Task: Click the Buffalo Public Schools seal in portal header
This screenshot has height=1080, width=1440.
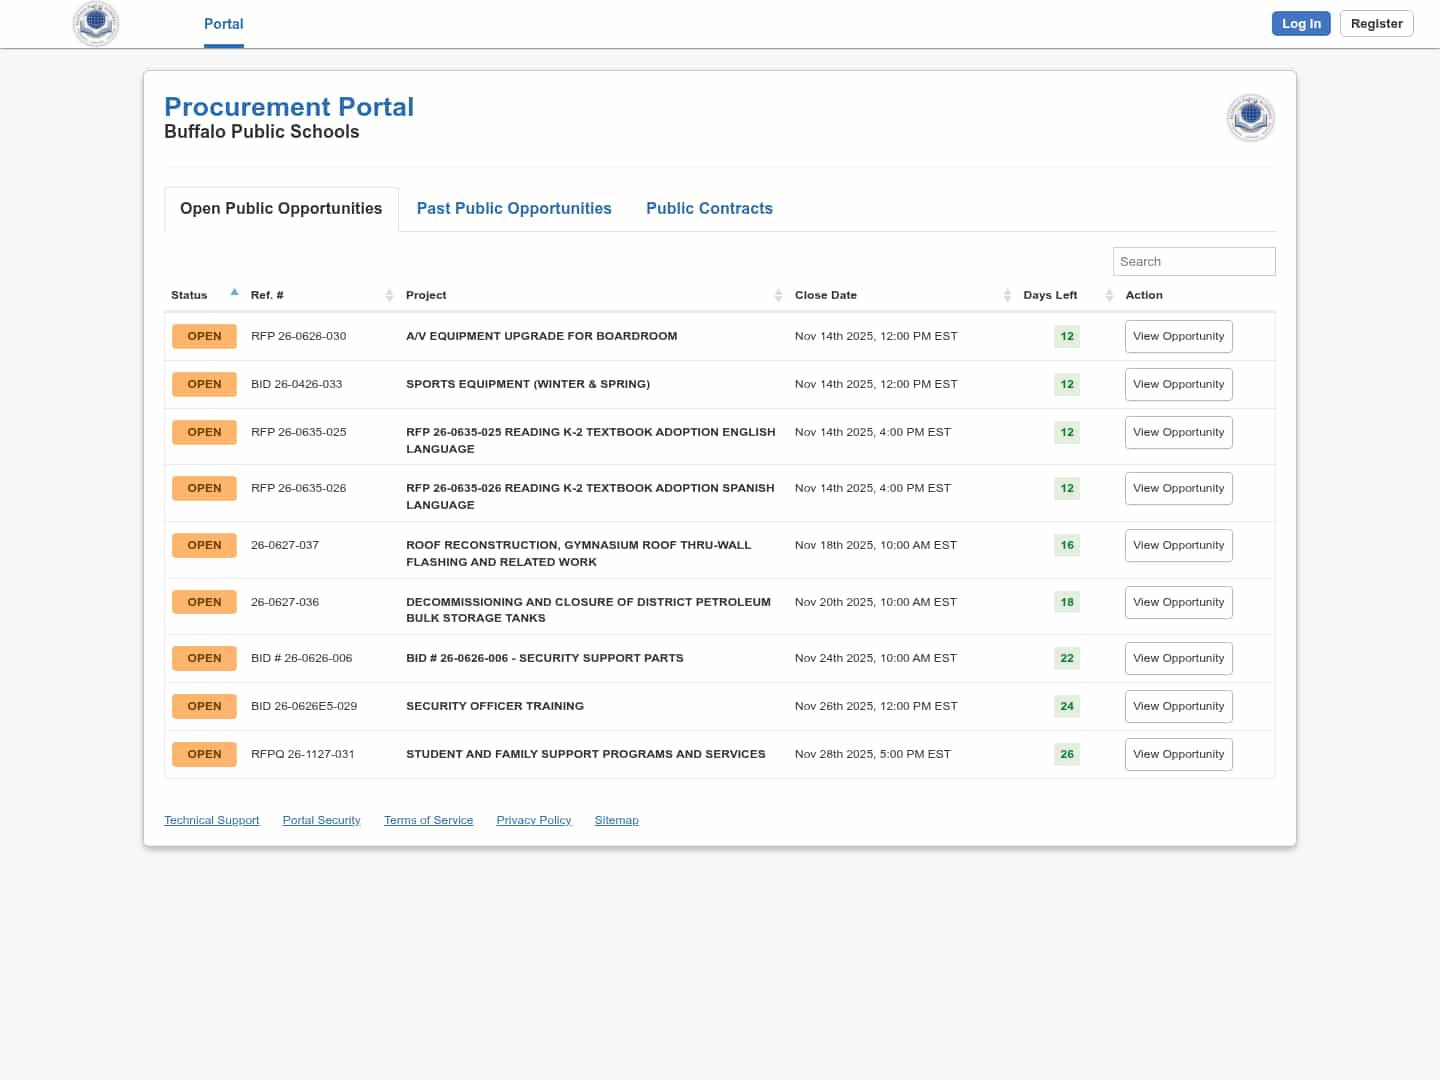Action: [1250, 118]
